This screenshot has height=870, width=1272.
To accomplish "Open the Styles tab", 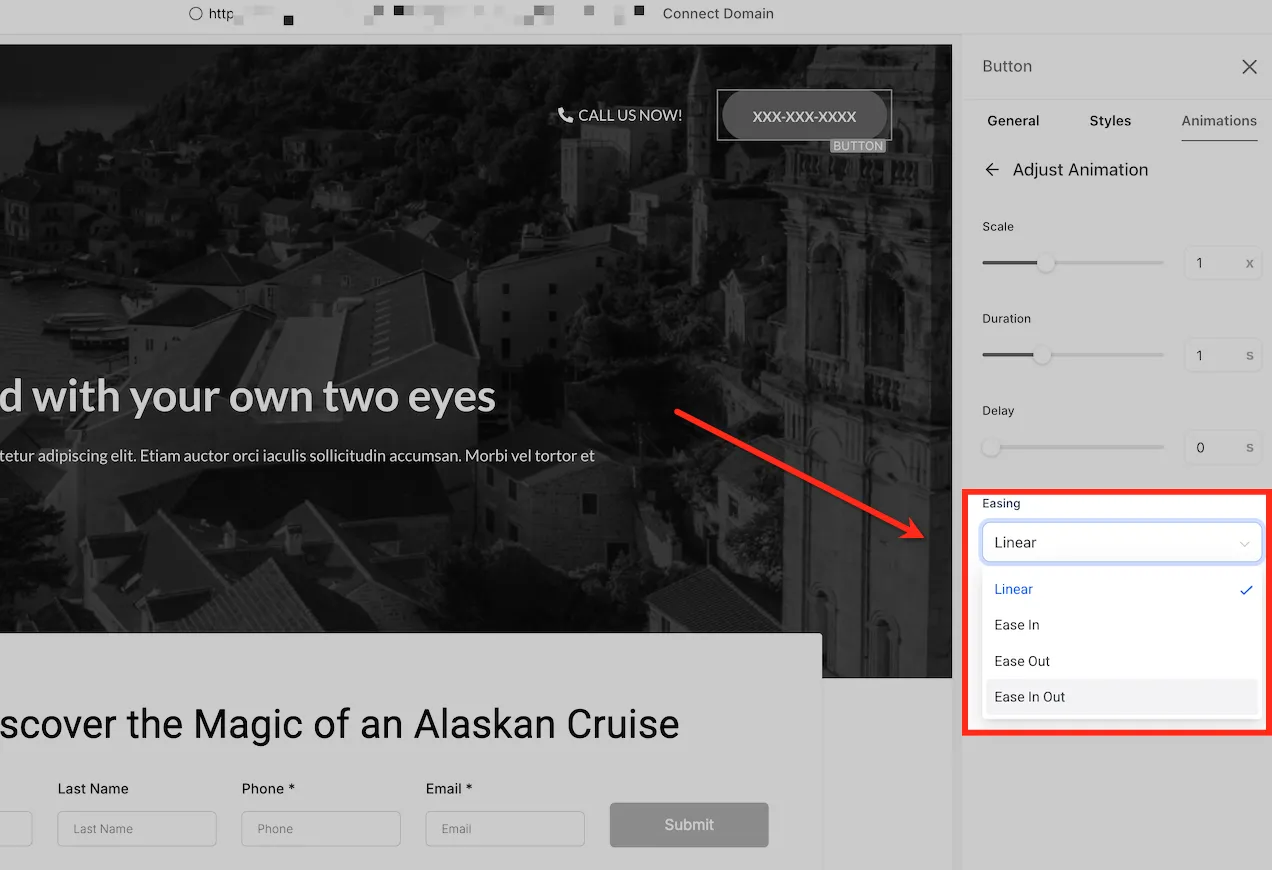I will 1110,121.
